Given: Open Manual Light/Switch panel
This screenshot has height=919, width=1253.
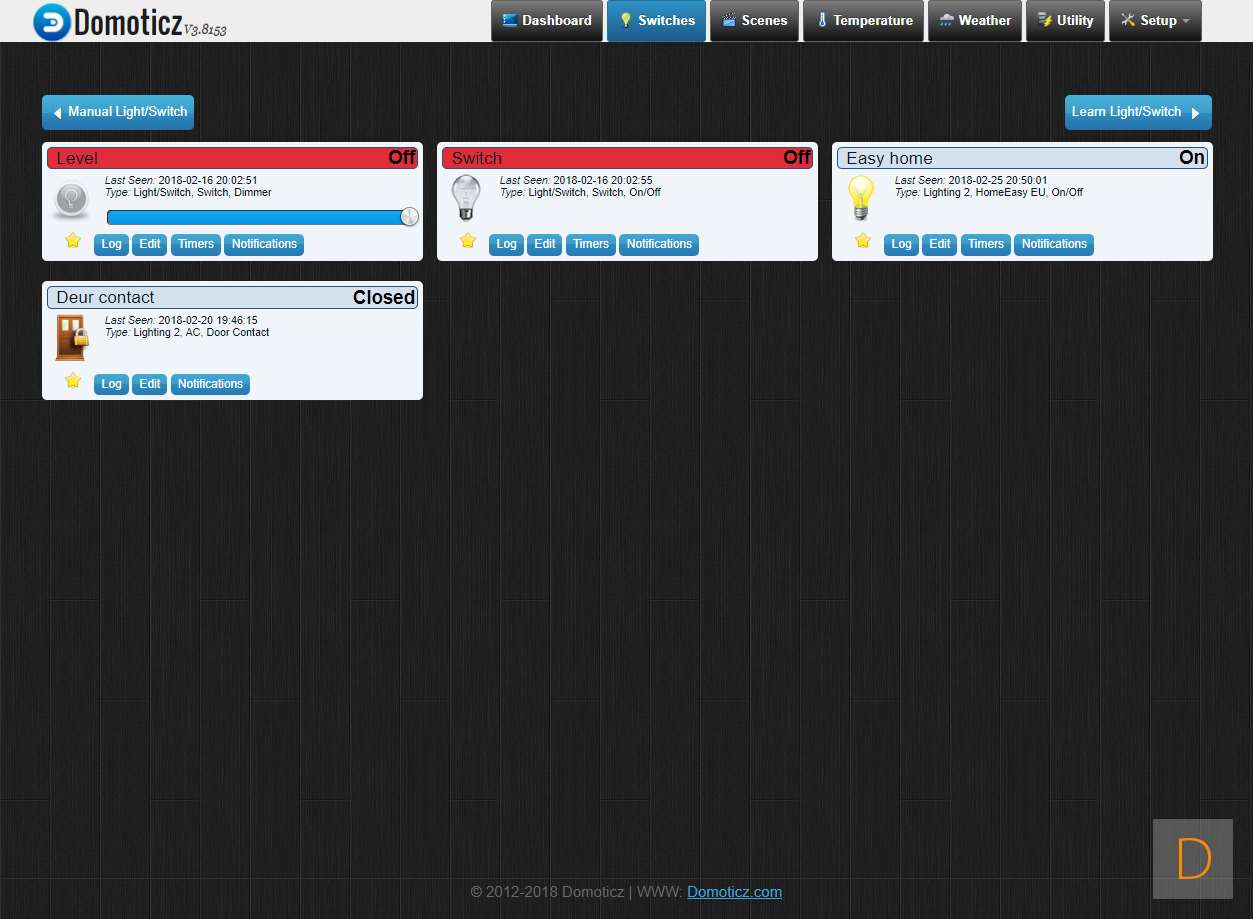Looking at the screenshot, I should 118,112.
